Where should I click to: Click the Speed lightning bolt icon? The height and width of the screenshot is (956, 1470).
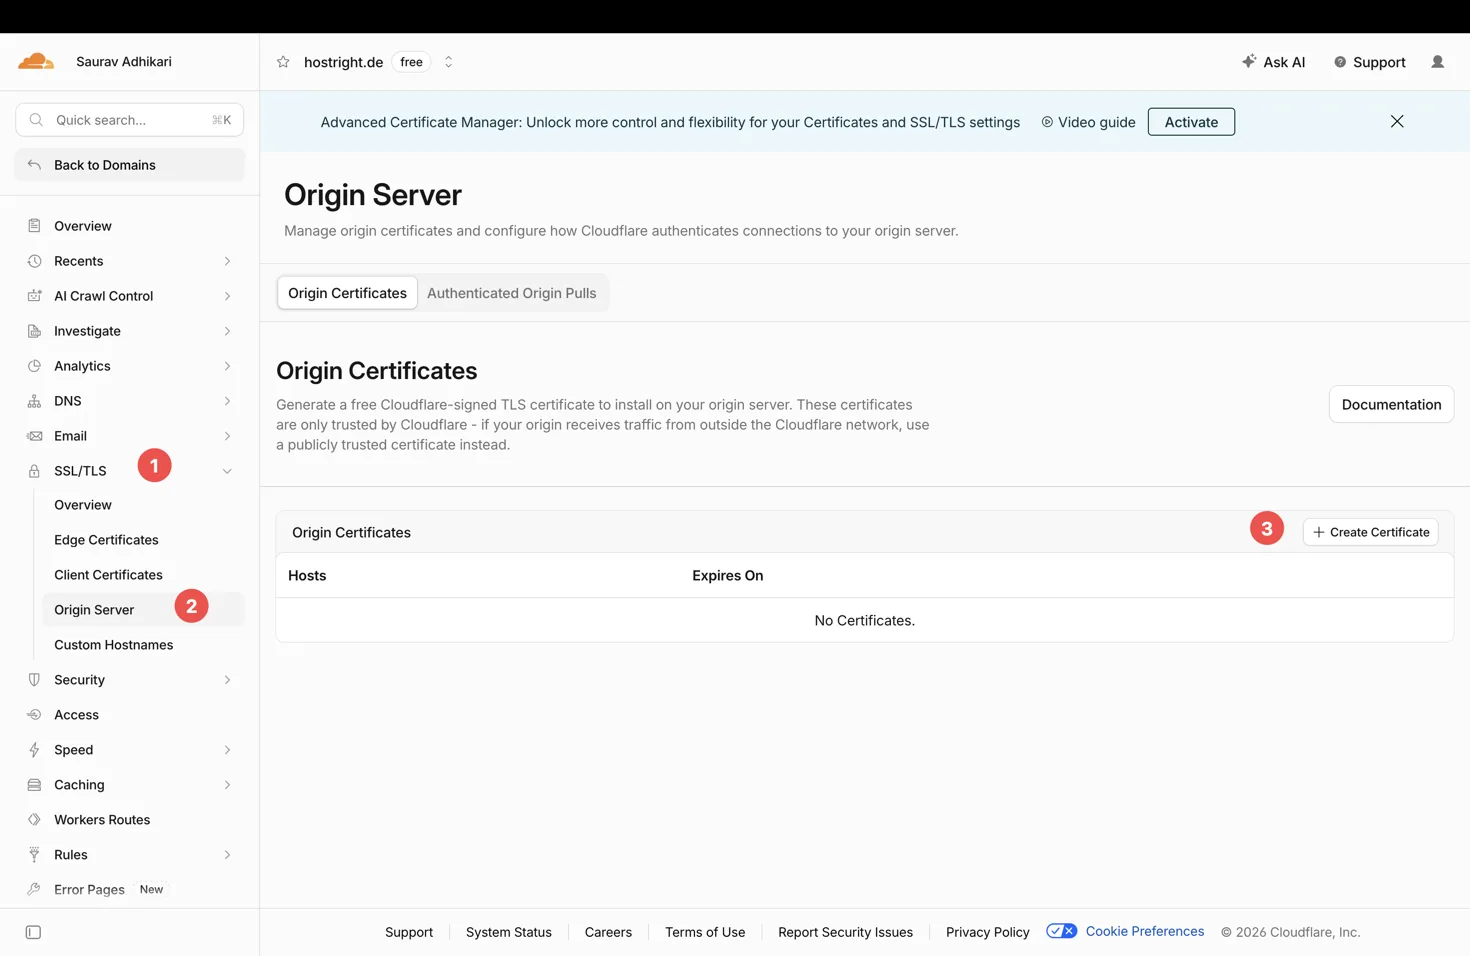tap(34, 750)
